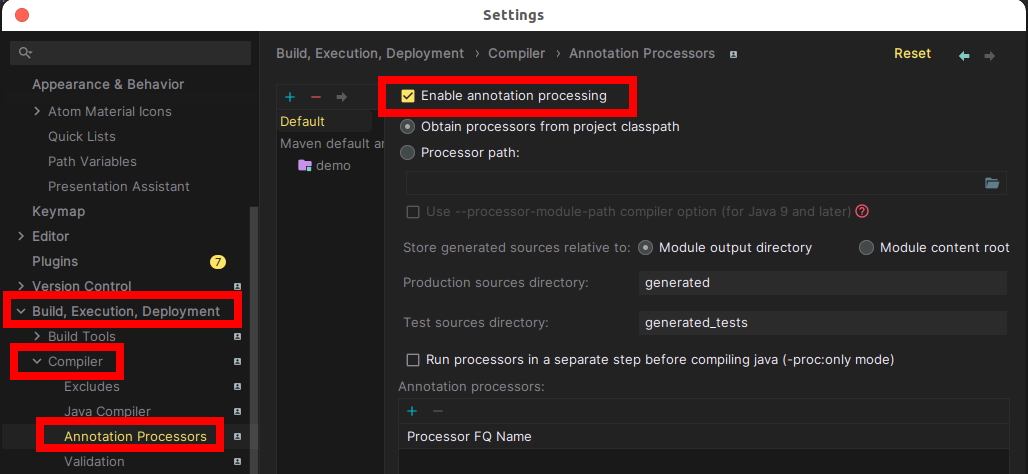Click the red help question mark icon
This screenshot has height=474, width=1028.
[862, 211]
